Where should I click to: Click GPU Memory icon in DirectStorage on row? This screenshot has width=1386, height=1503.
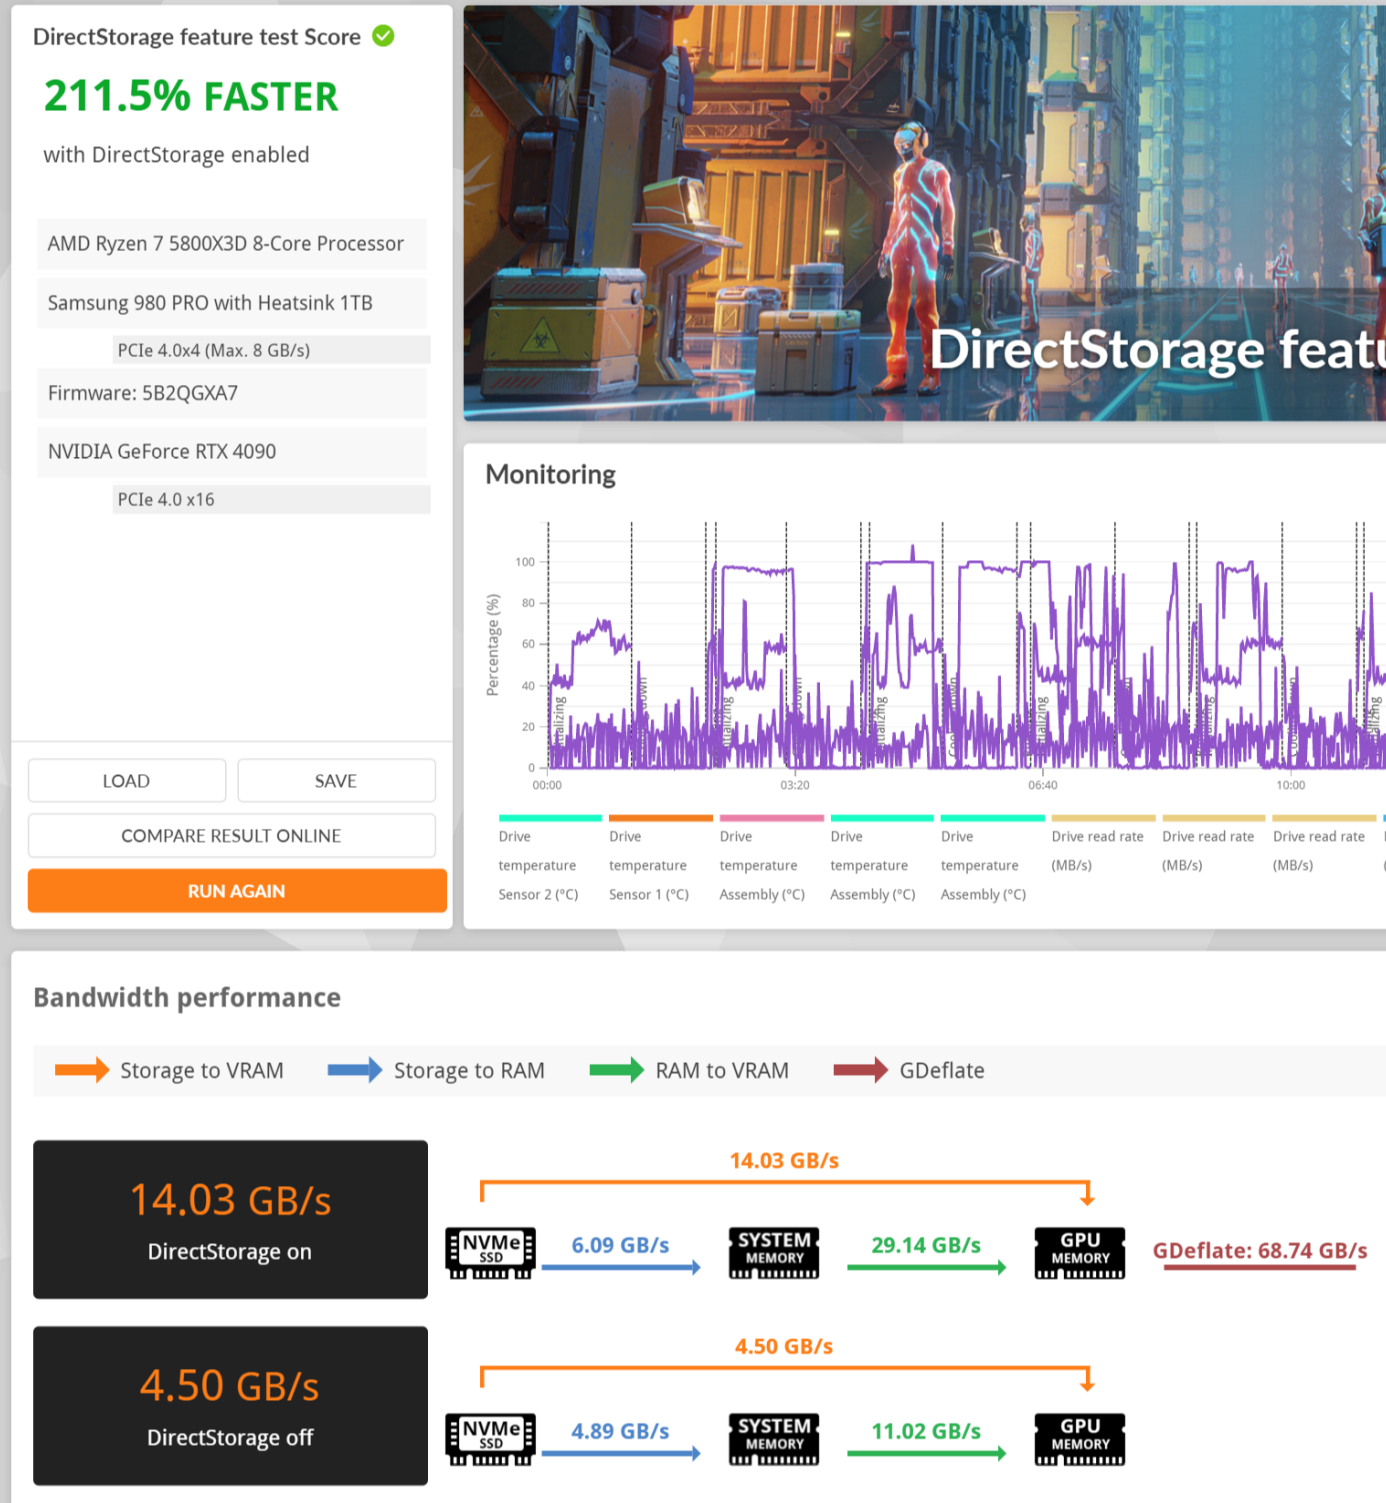[1080, 1253]
